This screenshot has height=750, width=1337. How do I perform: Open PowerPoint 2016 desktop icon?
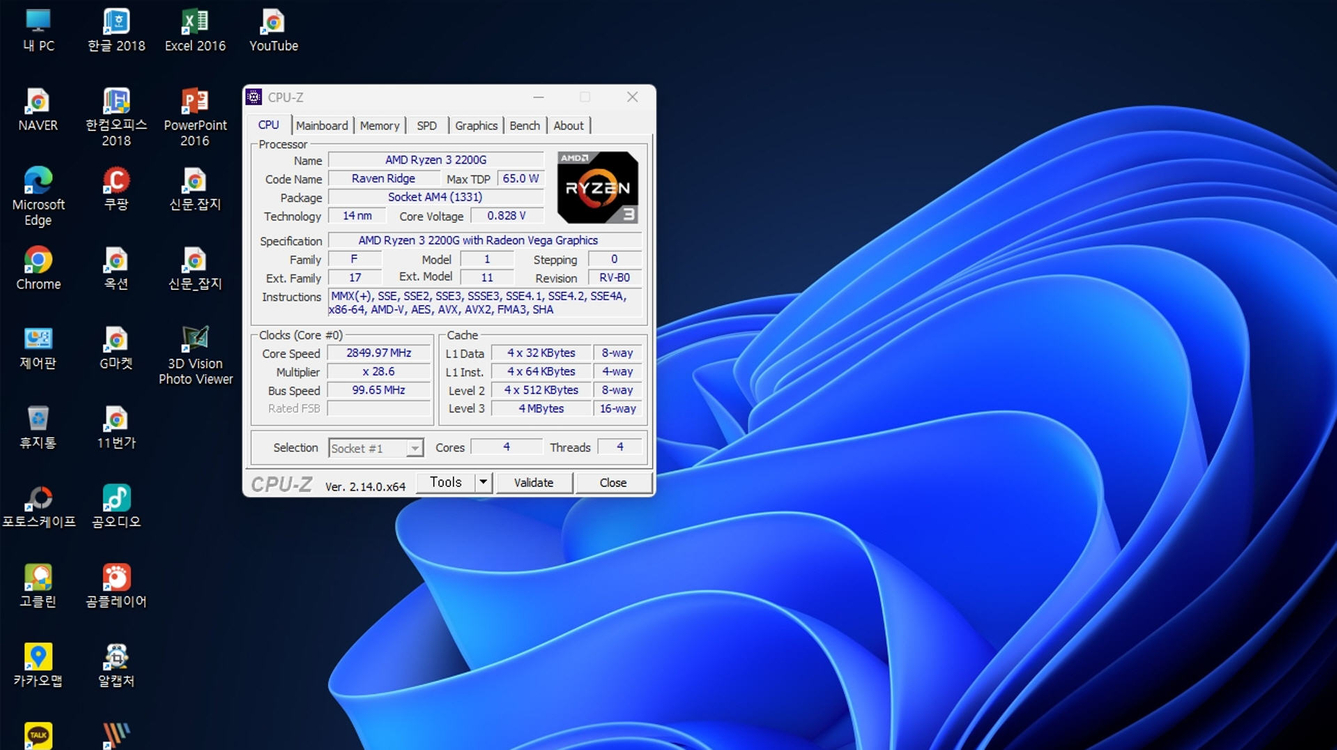195,117
